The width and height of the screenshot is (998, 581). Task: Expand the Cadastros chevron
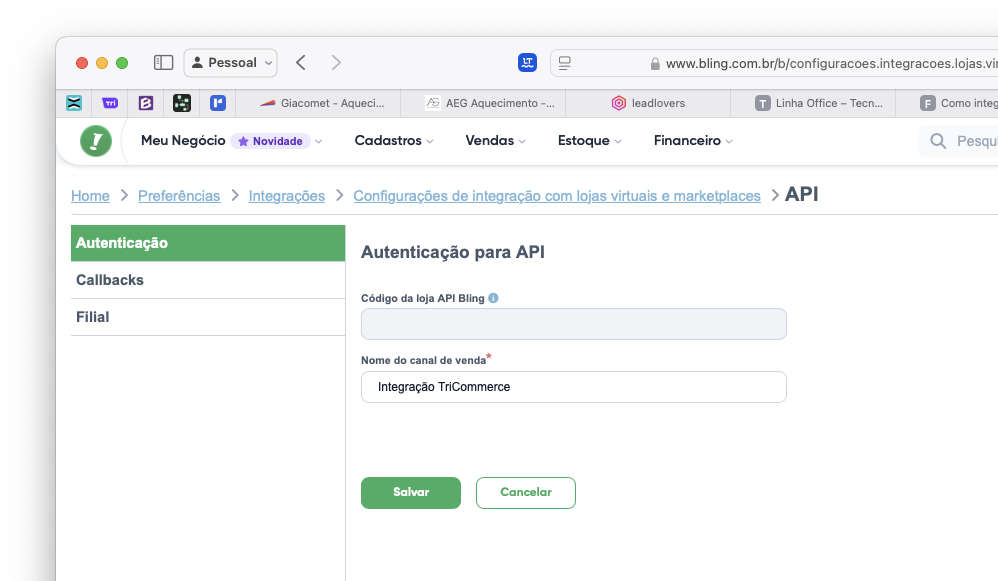pos(430,141)
